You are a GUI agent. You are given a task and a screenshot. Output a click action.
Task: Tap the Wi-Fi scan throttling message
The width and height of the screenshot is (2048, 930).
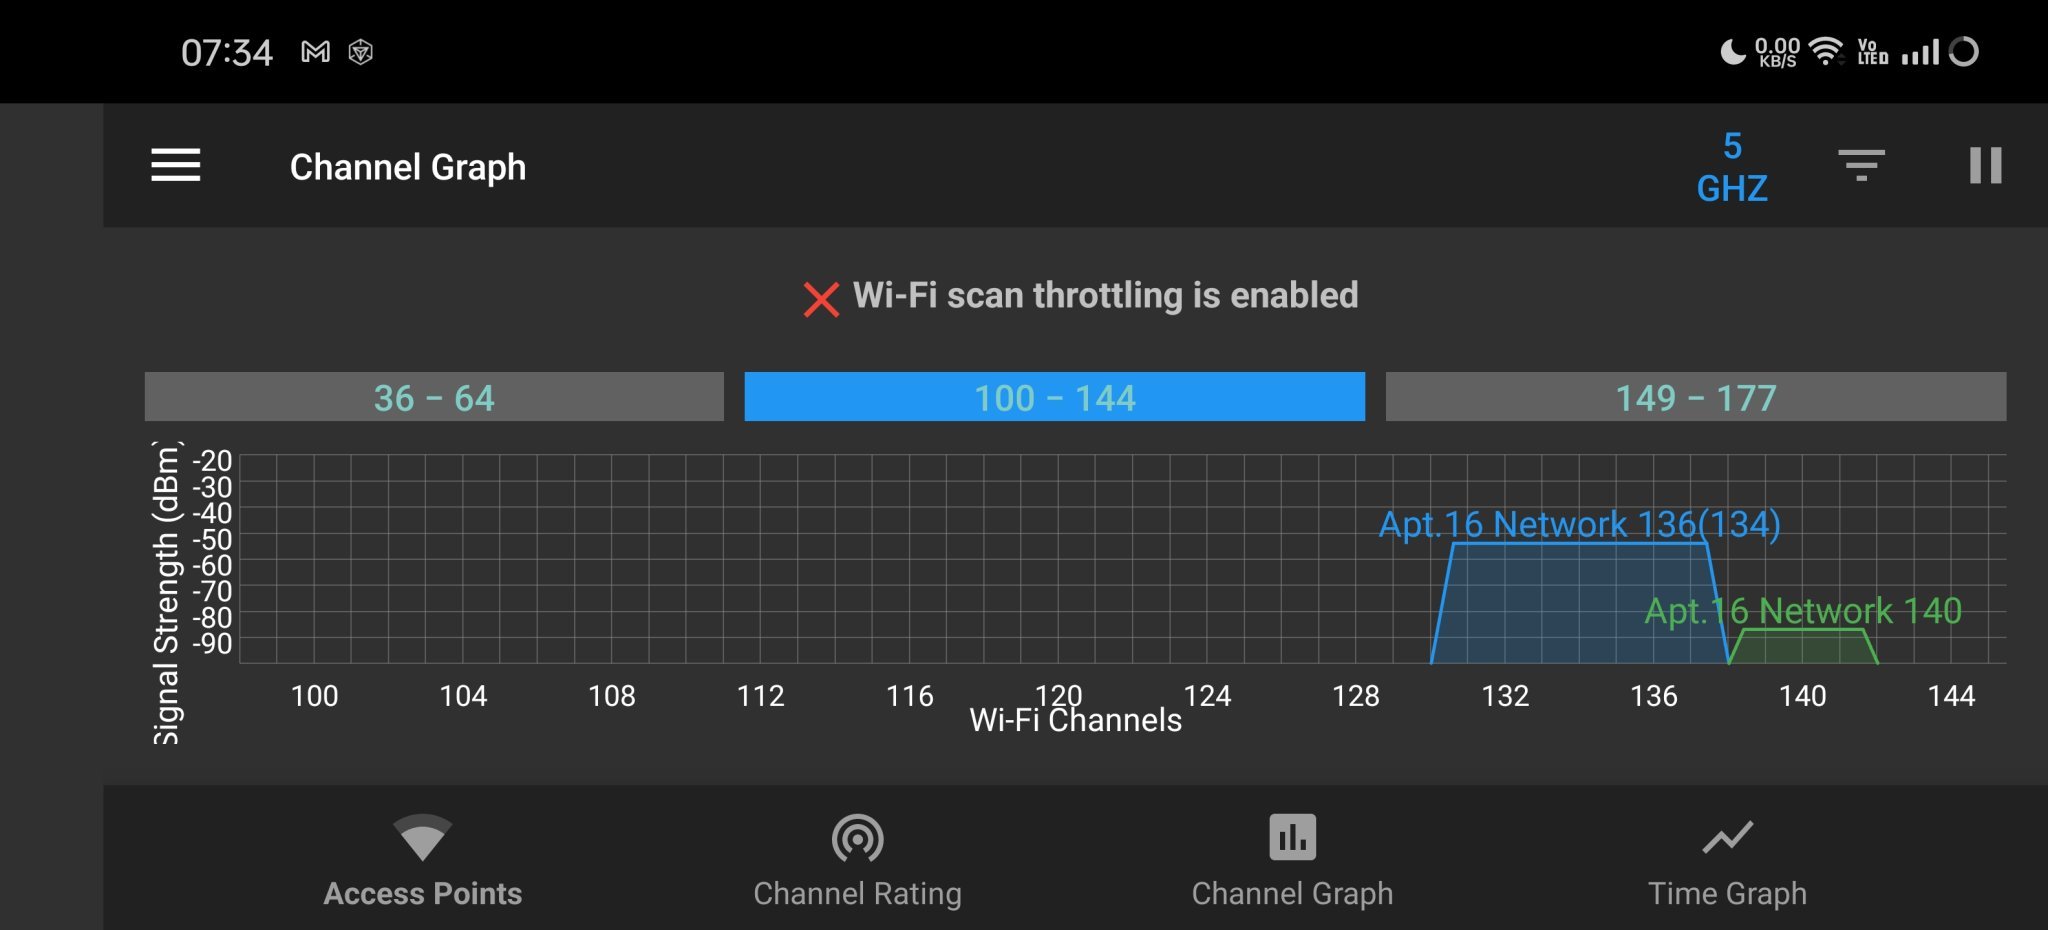(1105, 296)
